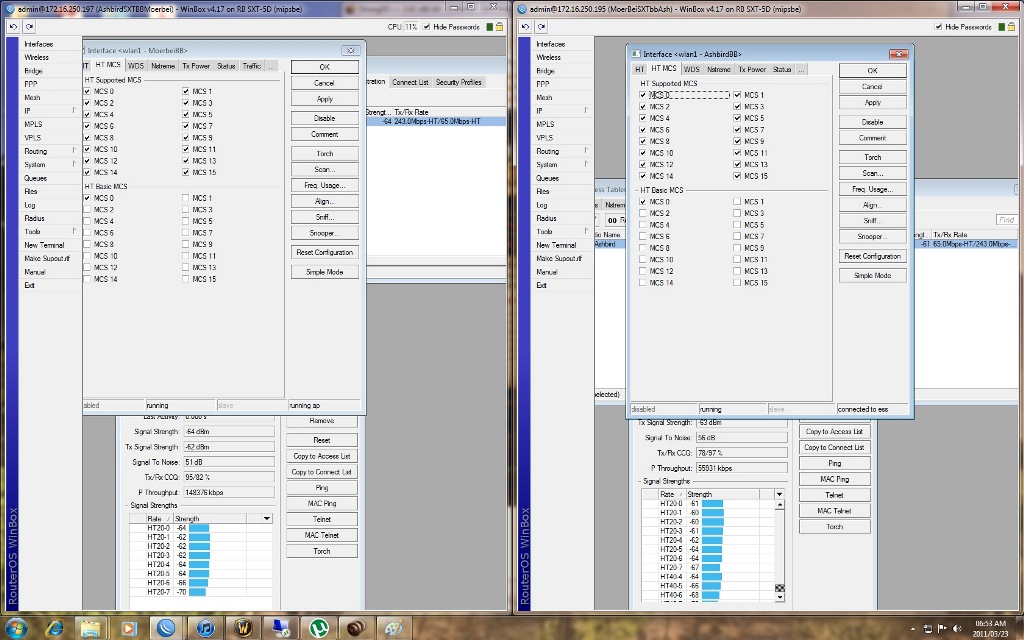Viewport: 1024px width, 640px height.
Task: Click the Find search field in right window
Action: click(x=1006, y=220)
